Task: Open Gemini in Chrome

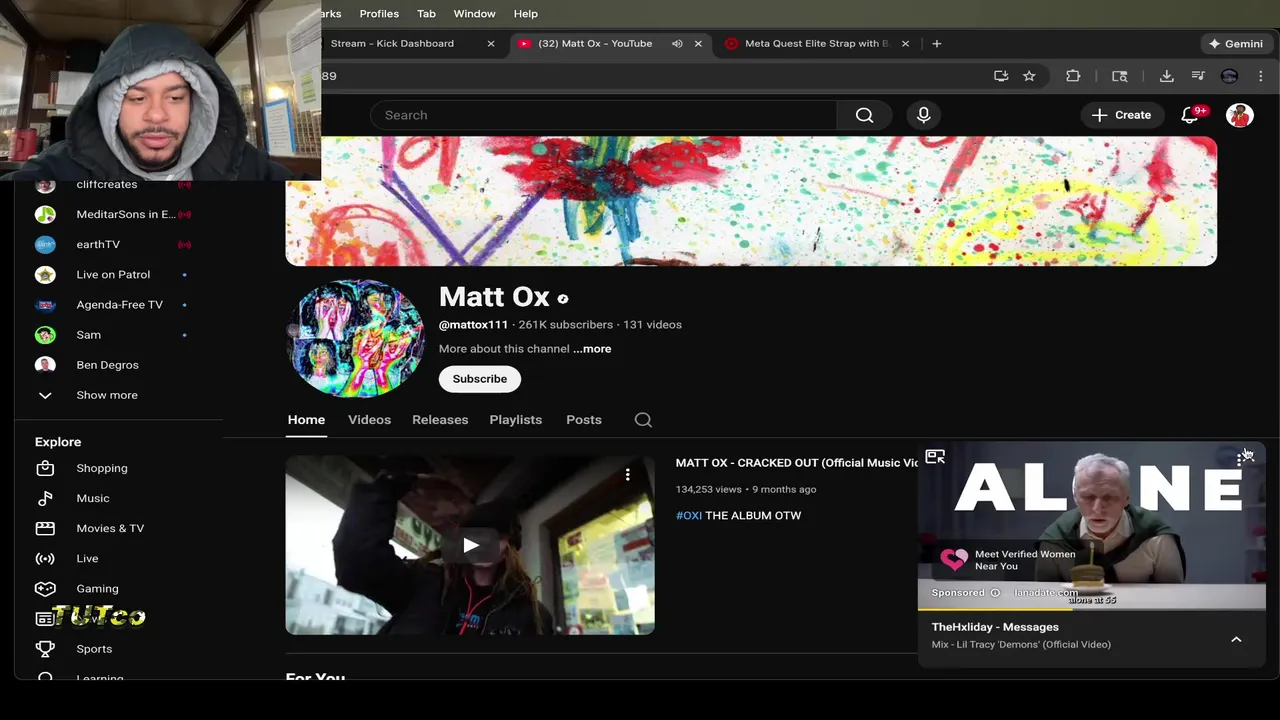Action: [1236, 44]
